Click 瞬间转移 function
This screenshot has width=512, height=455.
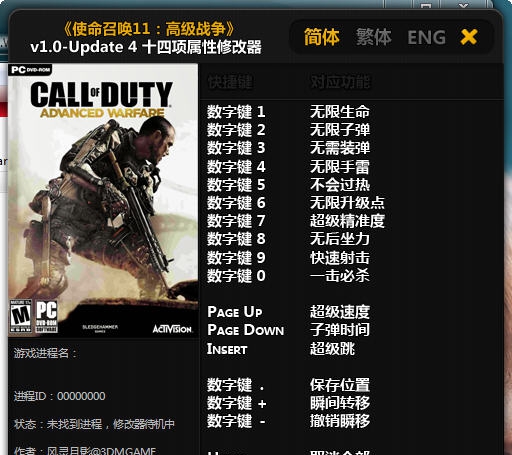coord(340,403)
